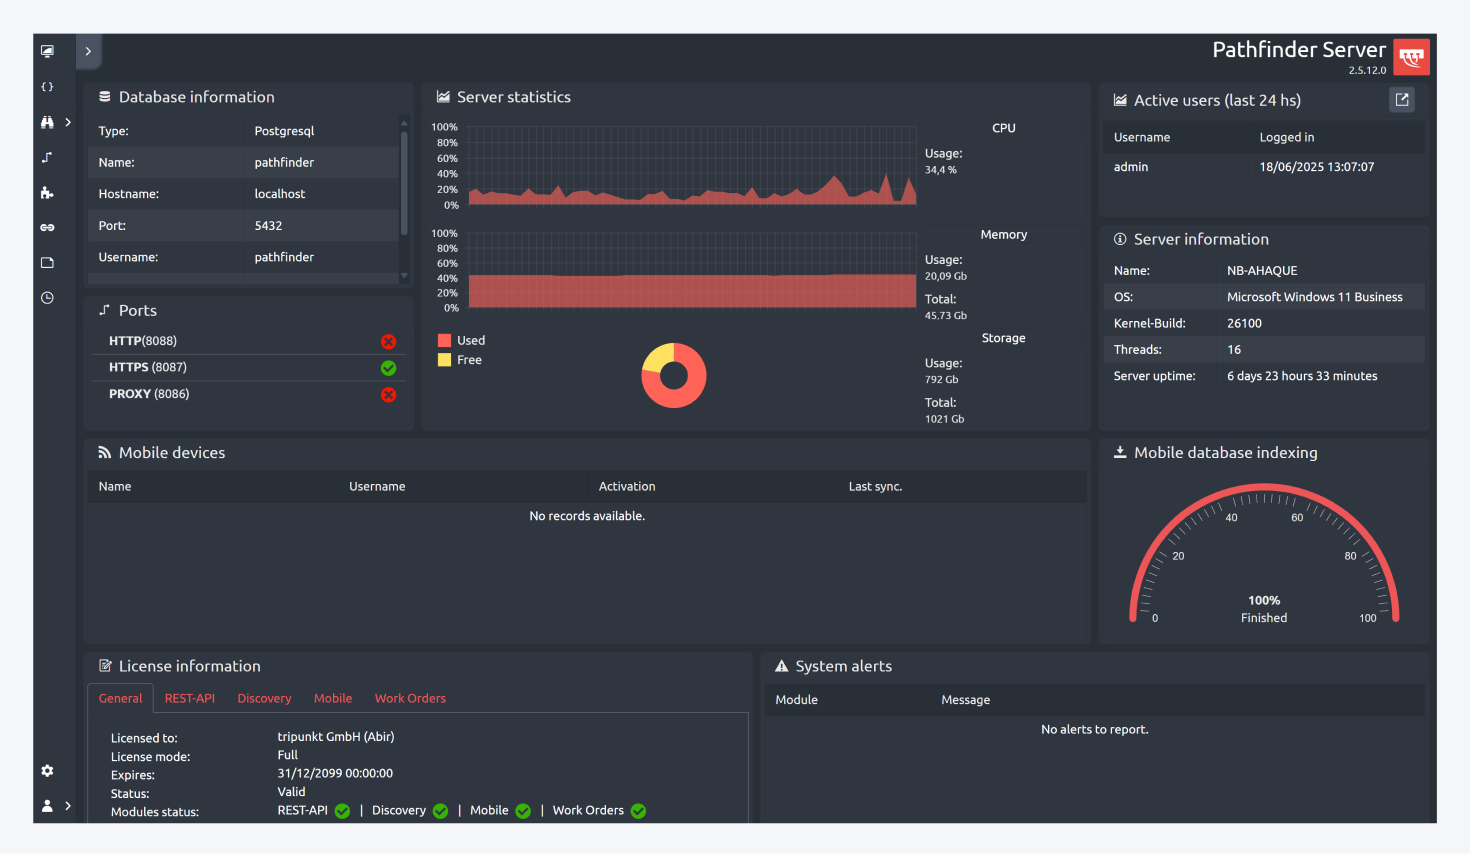The width and height of the screenshot is (1470, 854).
Task: Sort Mobile devices by Username column
Action: pyautogui.click(x=377, y=486)
